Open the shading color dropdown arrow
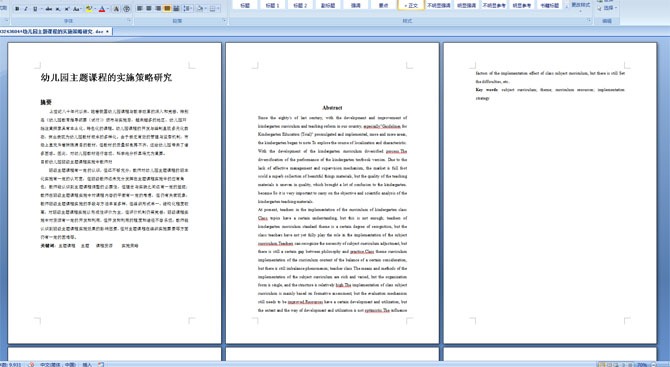 coord(206,8)
